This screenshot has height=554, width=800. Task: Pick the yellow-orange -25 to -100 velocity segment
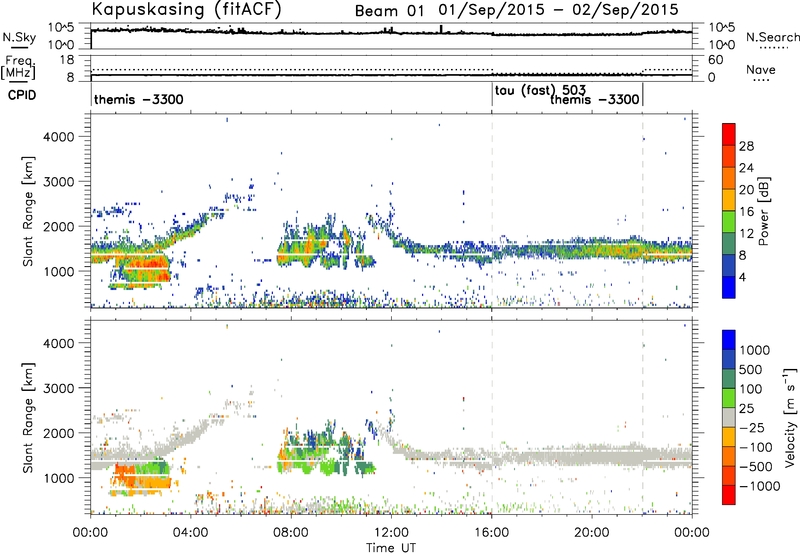point(729,437)
